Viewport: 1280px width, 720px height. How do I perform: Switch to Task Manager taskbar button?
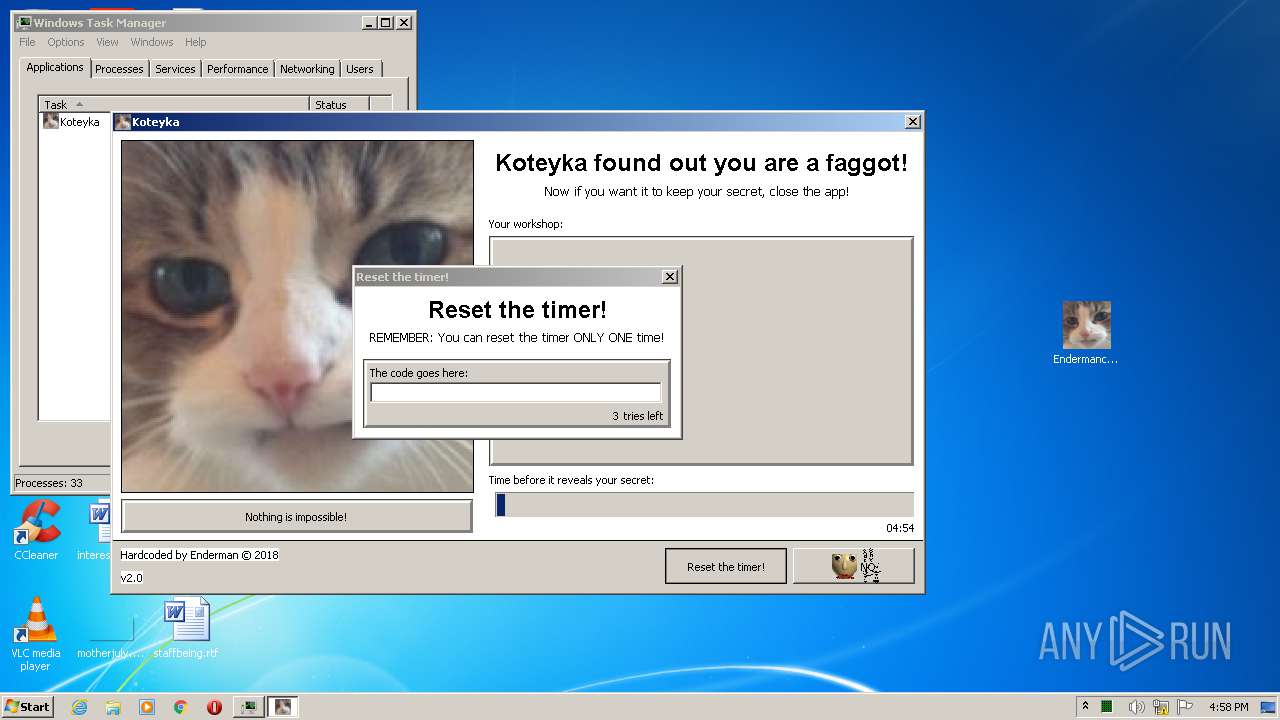click(249, 707)
